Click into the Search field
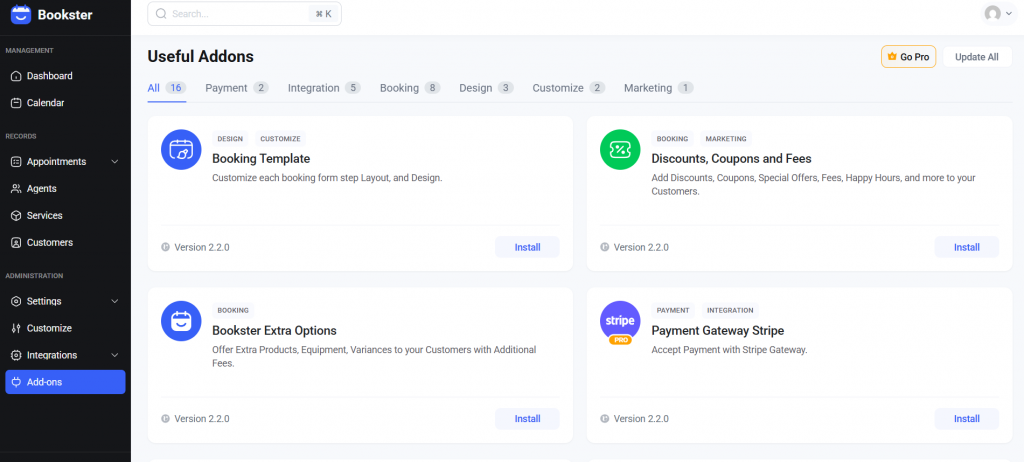The width and height of the screenshot is (1024, 462). point(244,14)
